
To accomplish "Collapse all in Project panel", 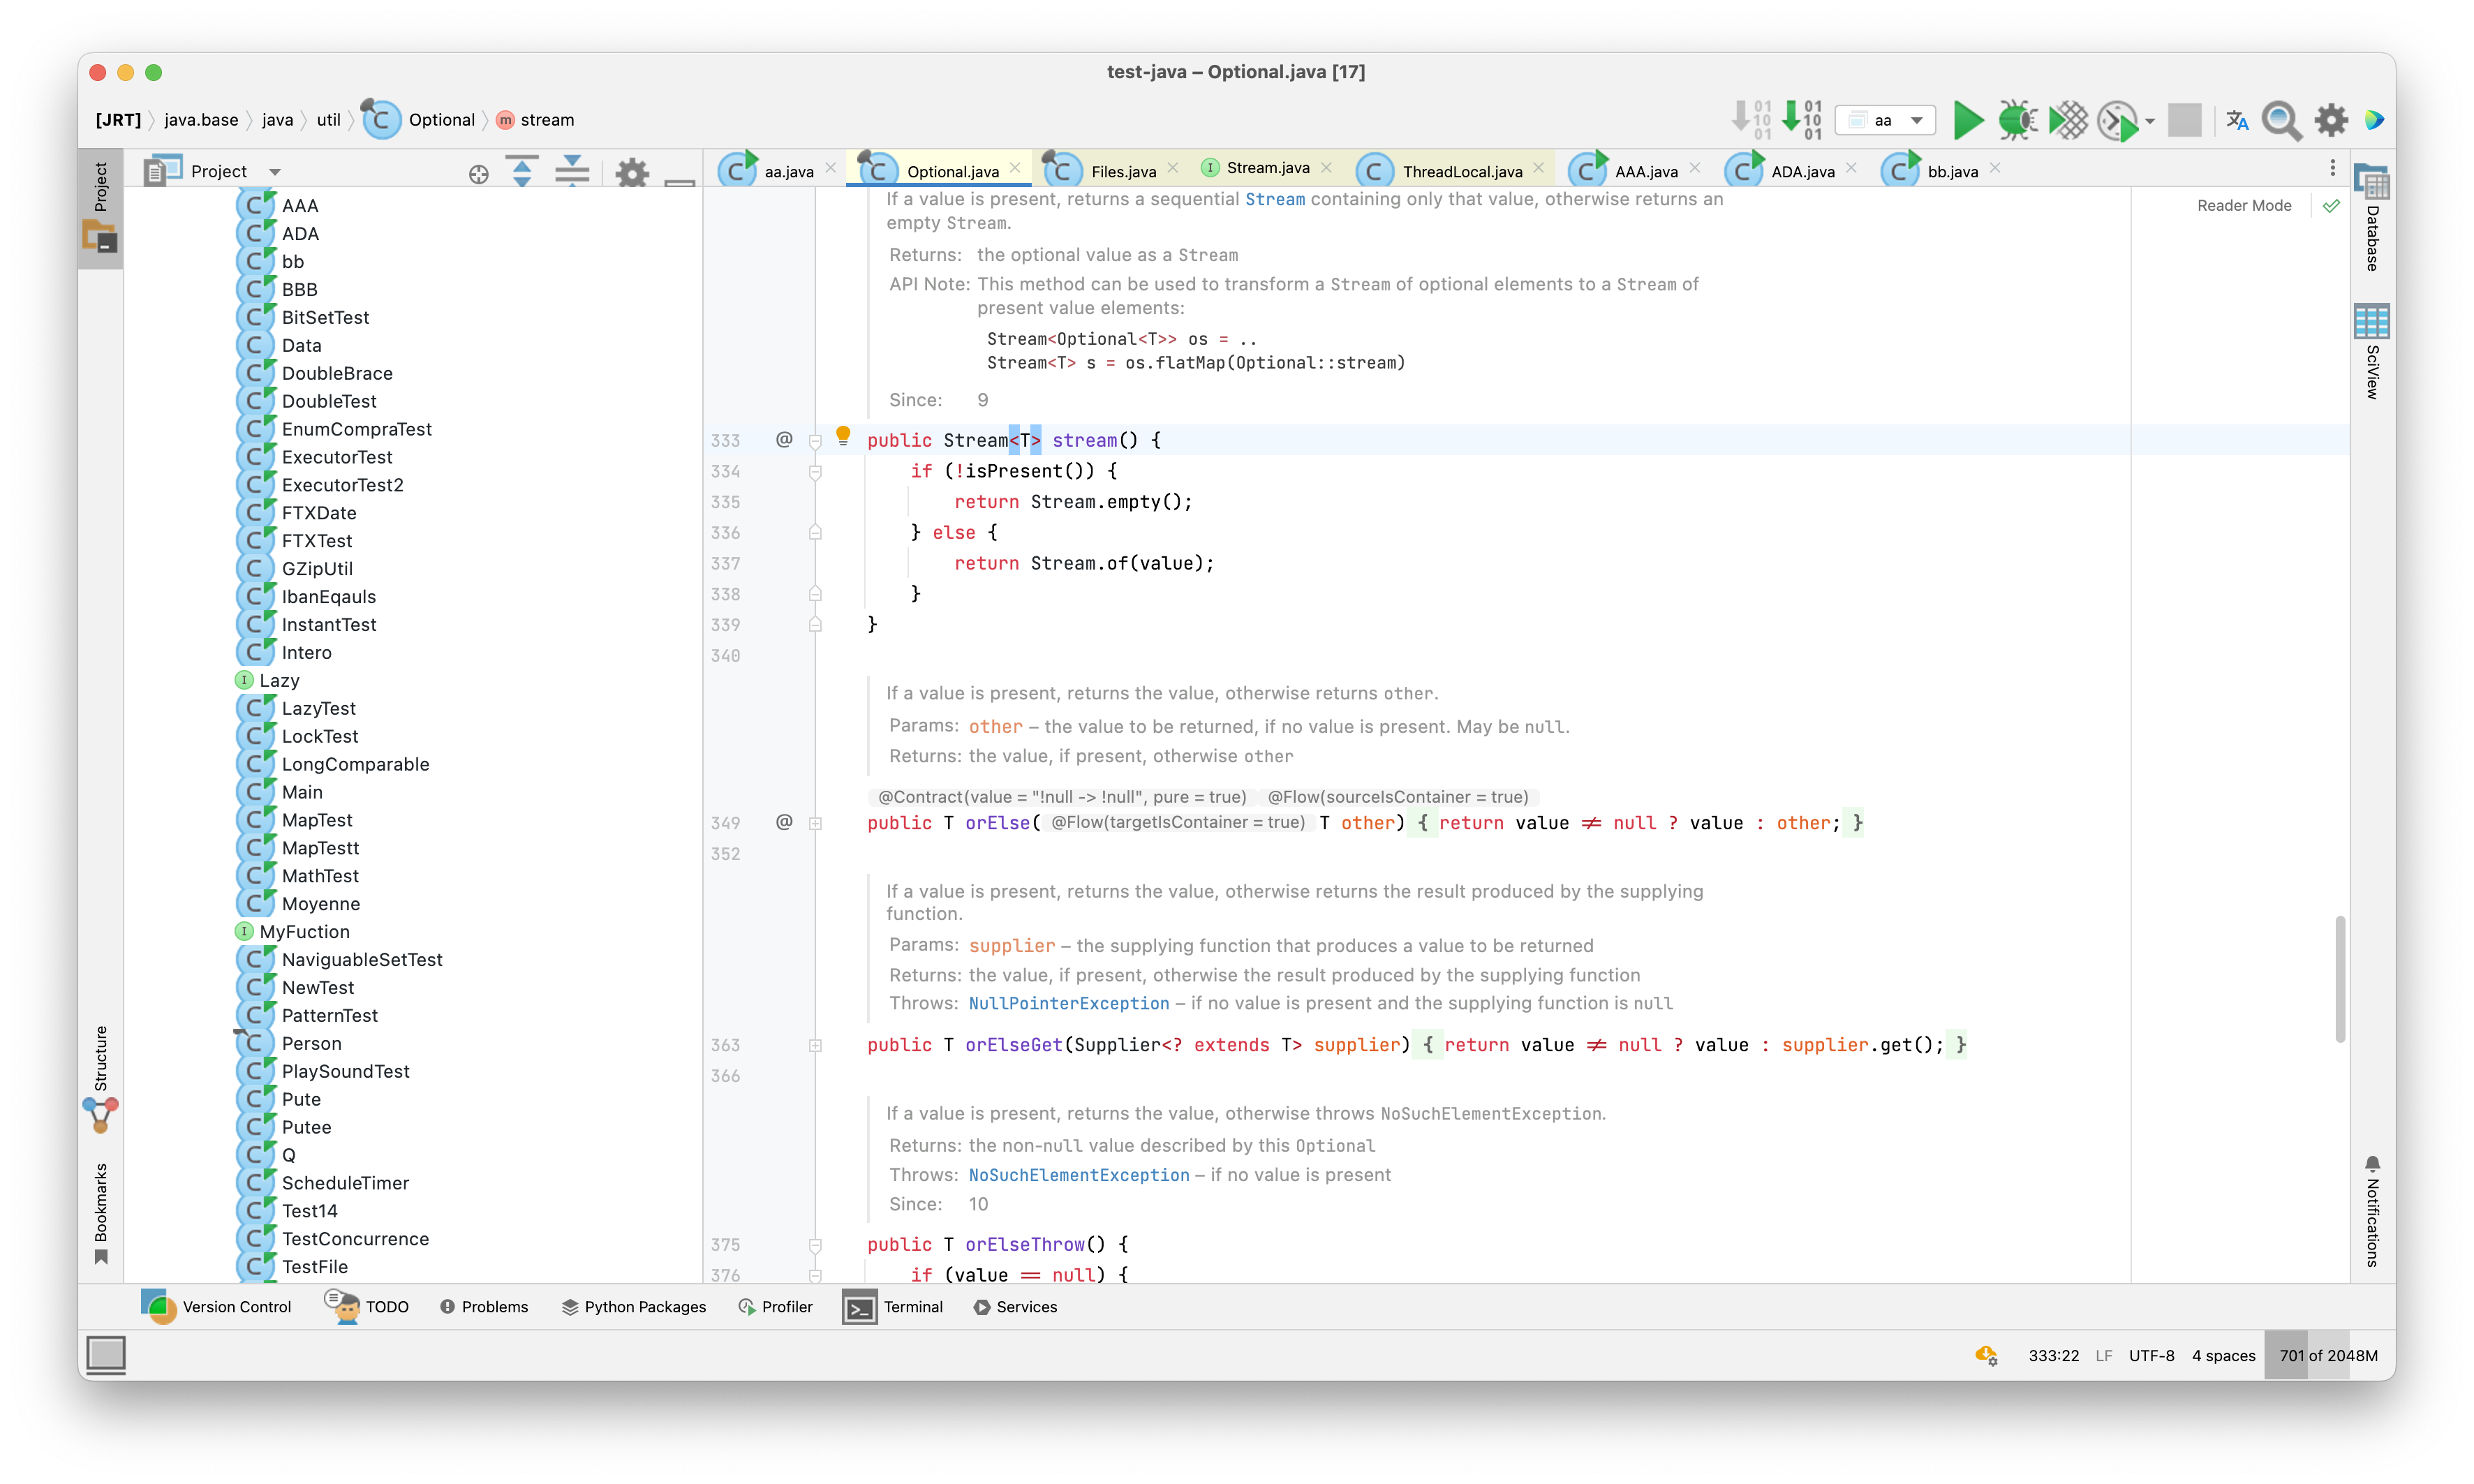I will pyautogui.click(x=571, y=172).
